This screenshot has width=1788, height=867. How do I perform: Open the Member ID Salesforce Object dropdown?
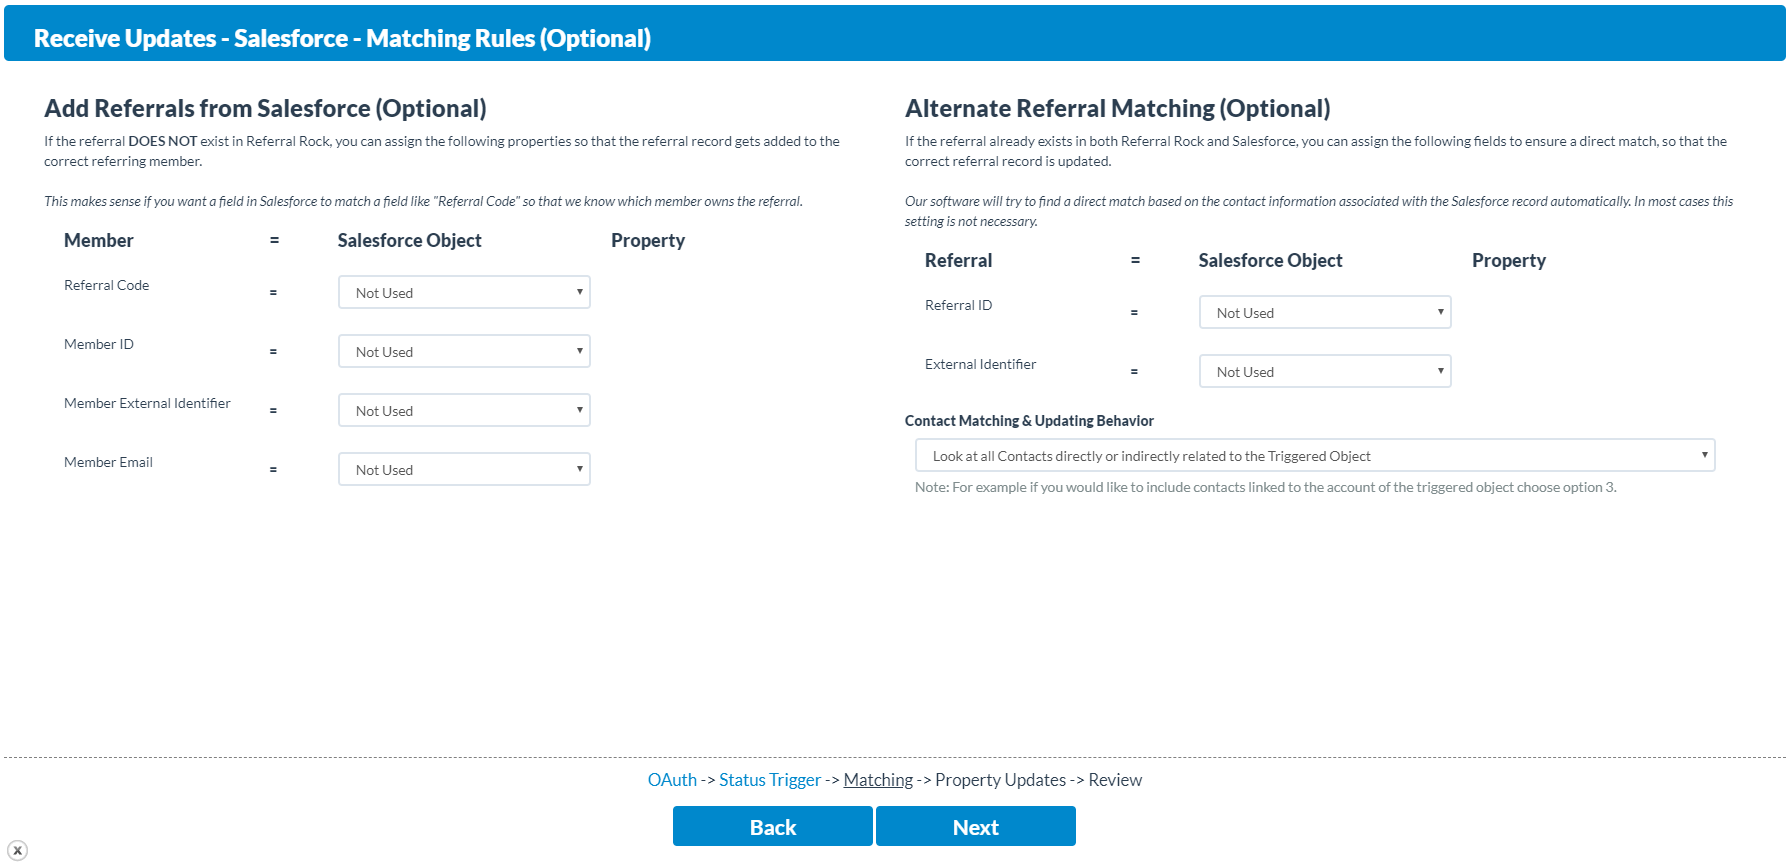coord(464,351)
